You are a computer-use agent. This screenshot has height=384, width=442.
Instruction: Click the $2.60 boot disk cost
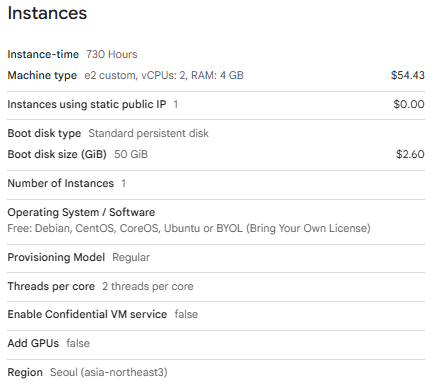[410, 154]
